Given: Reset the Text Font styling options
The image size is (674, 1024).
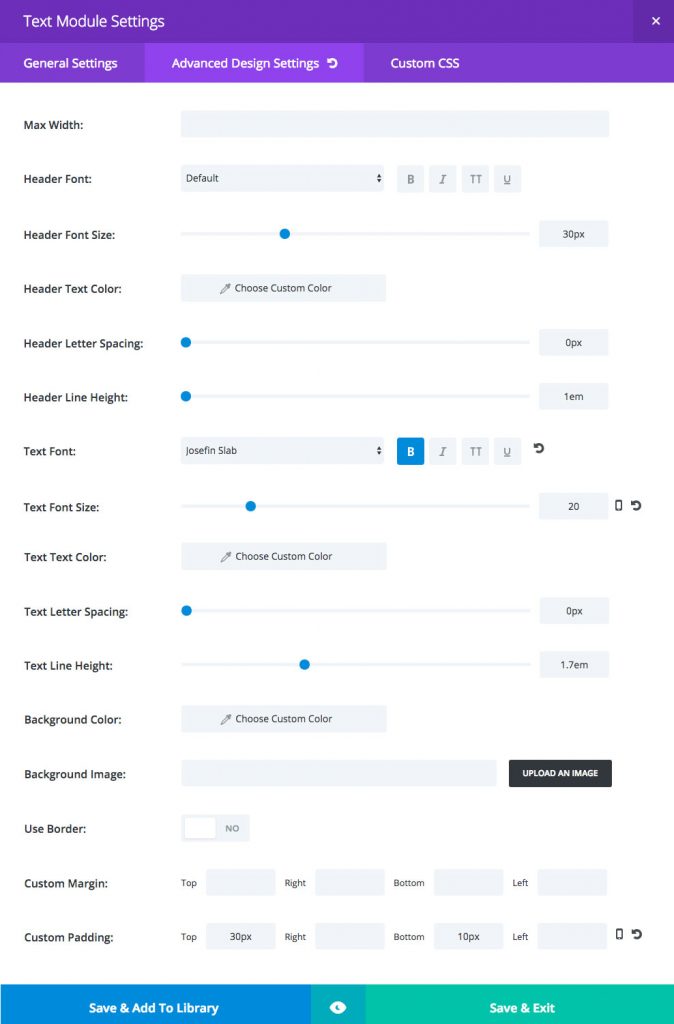Looking at the screenshot, I should (x=538, y=449).
